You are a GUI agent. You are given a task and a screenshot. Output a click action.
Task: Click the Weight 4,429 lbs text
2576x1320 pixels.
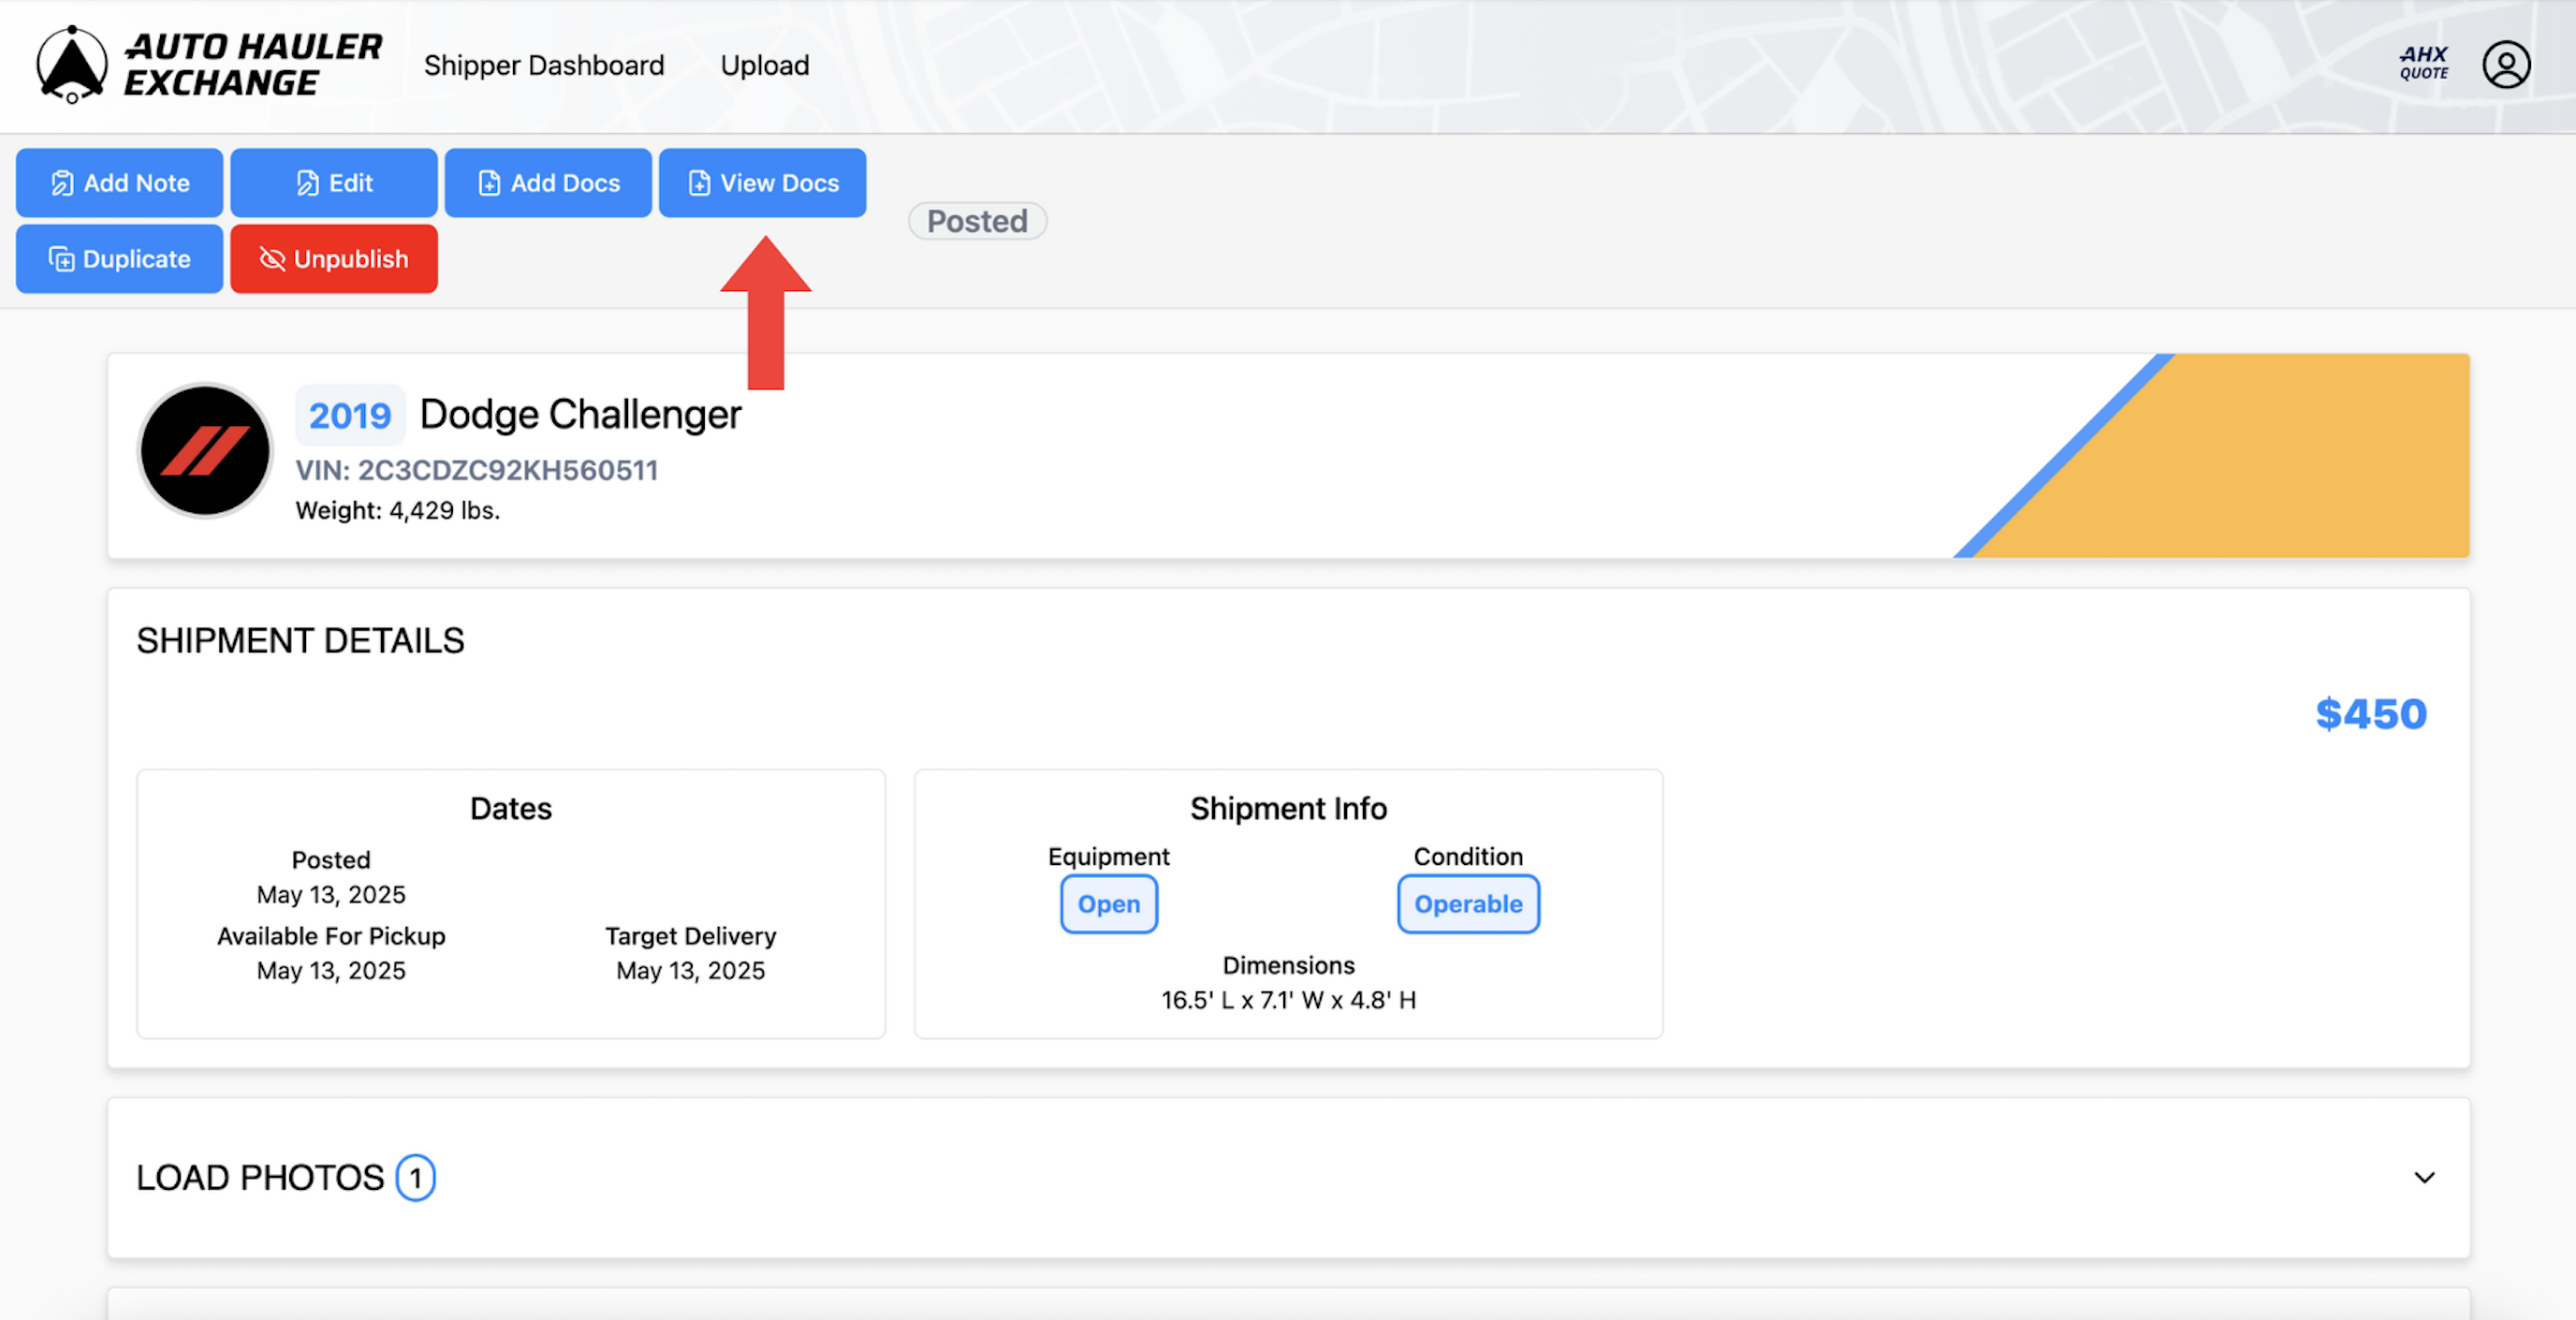[398, 511]
